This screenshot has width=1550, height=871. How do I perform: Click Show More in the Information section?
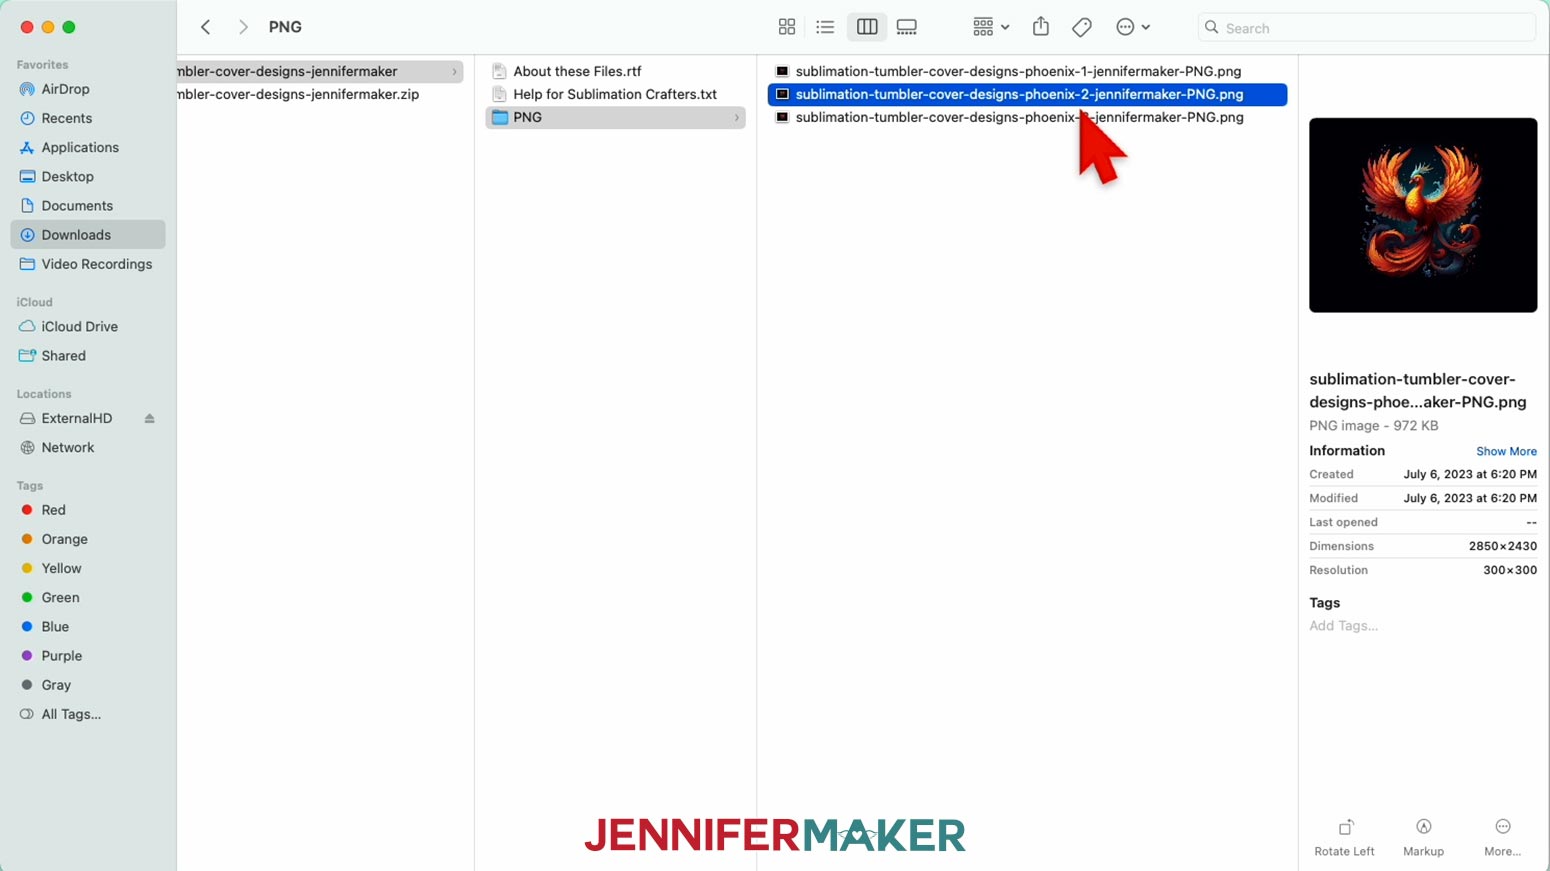(x=1506, y=451)
